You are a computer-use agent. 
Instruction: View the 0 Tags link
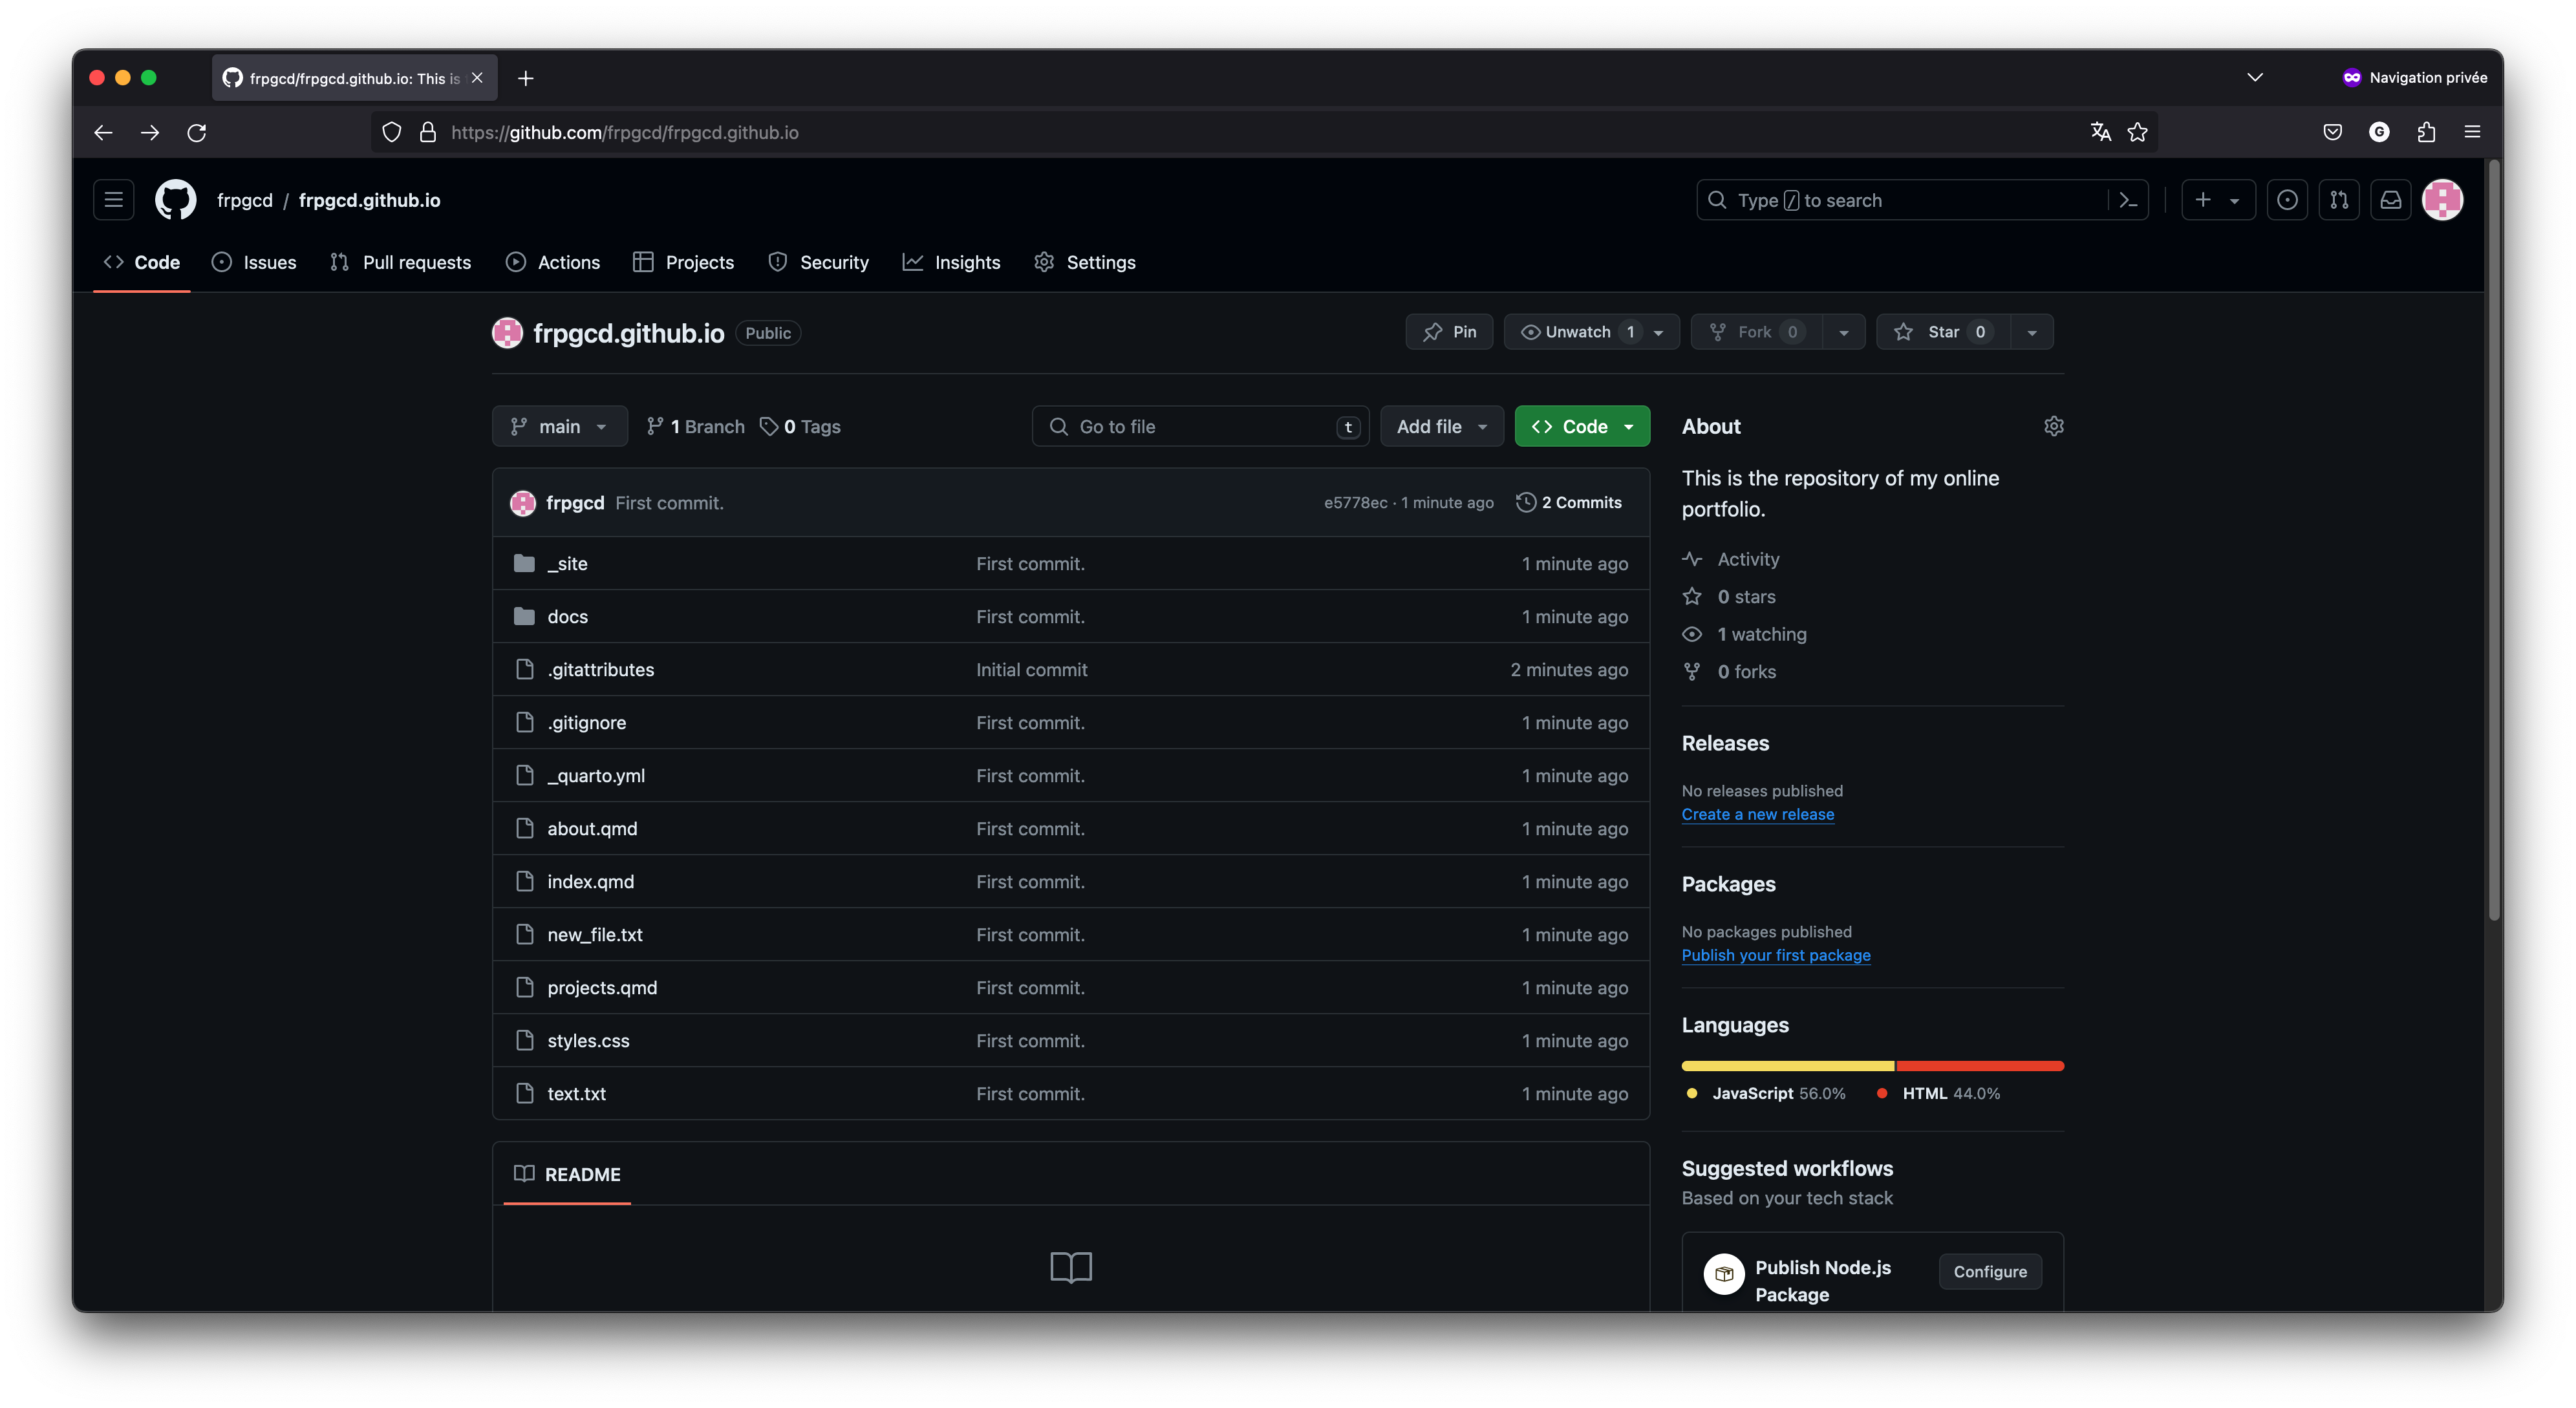[800, 426]
